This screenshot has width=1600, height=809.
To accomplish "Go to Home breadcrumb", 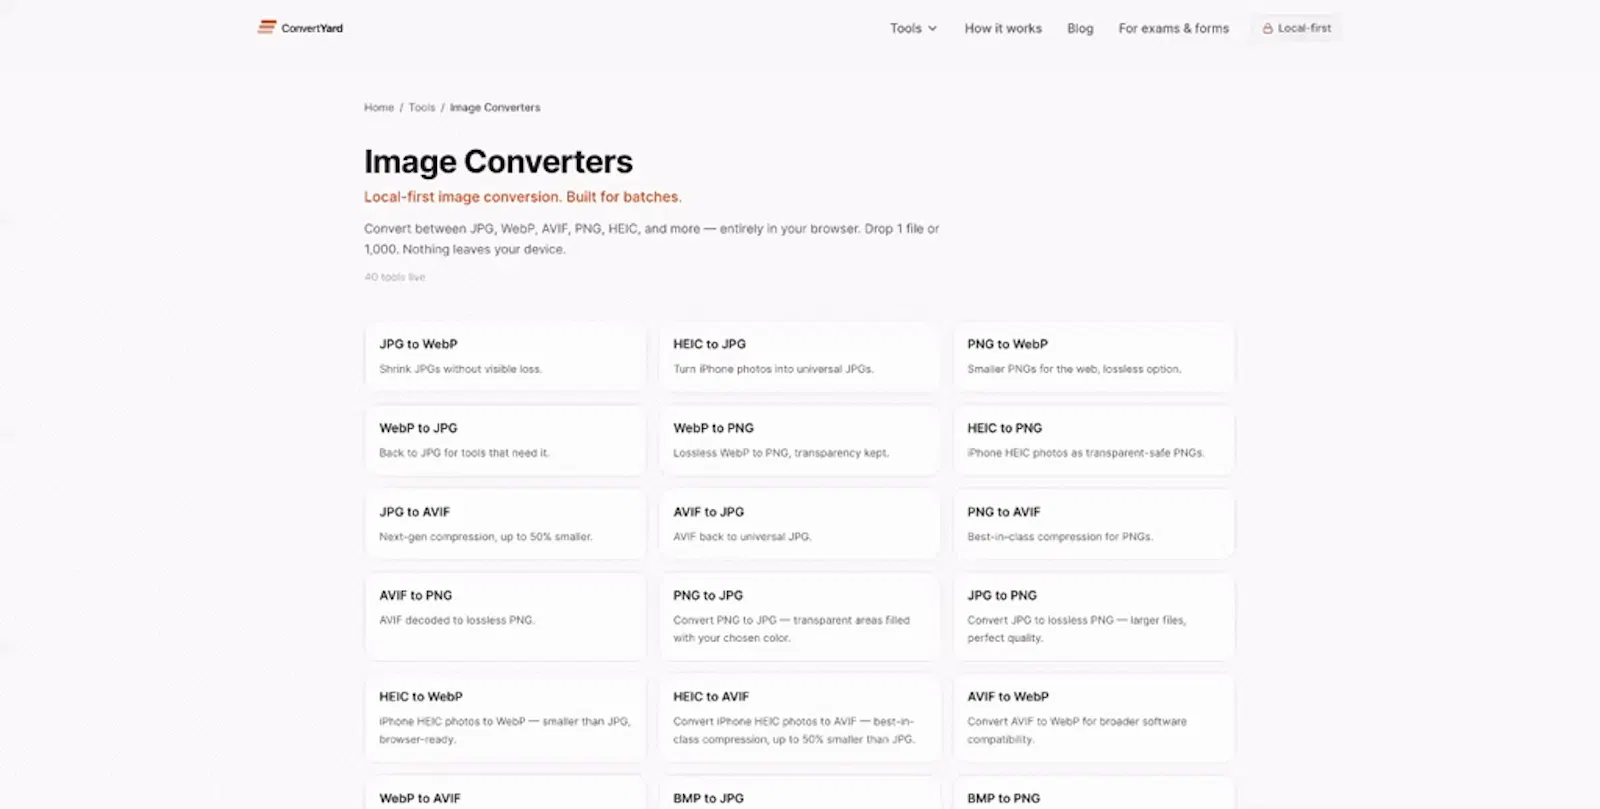I will (x=379, y=107).
